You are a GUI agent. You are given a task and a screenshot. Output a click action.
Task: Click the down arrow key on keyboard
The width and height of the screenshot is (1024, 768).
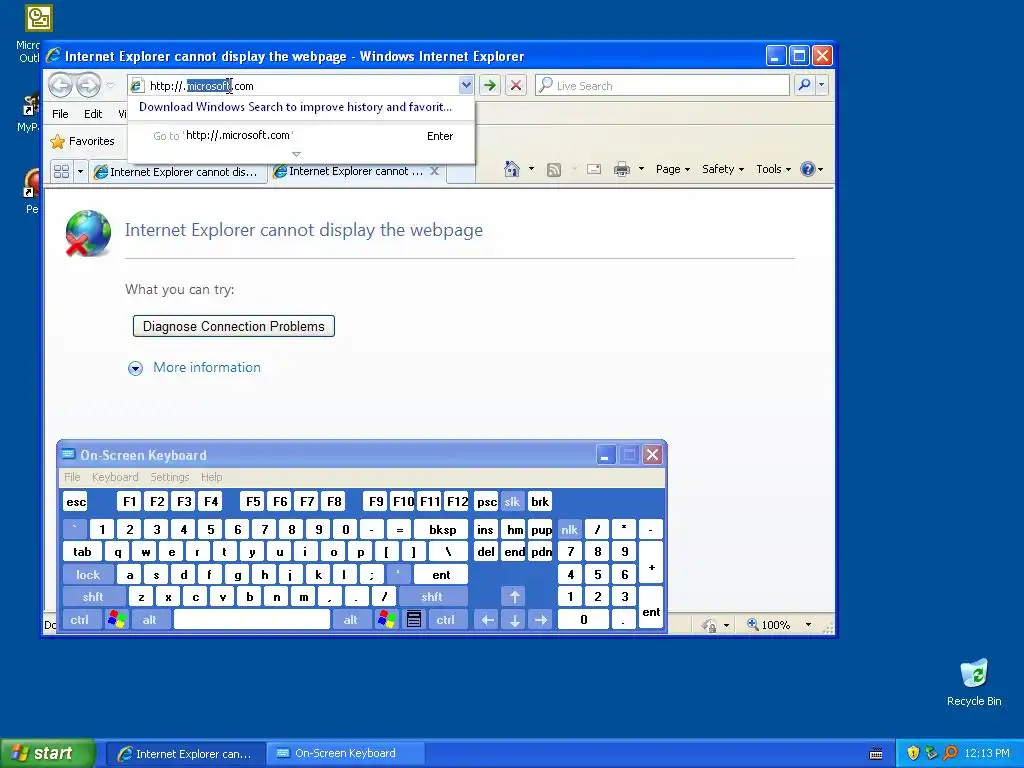click(x=515, y=620)
